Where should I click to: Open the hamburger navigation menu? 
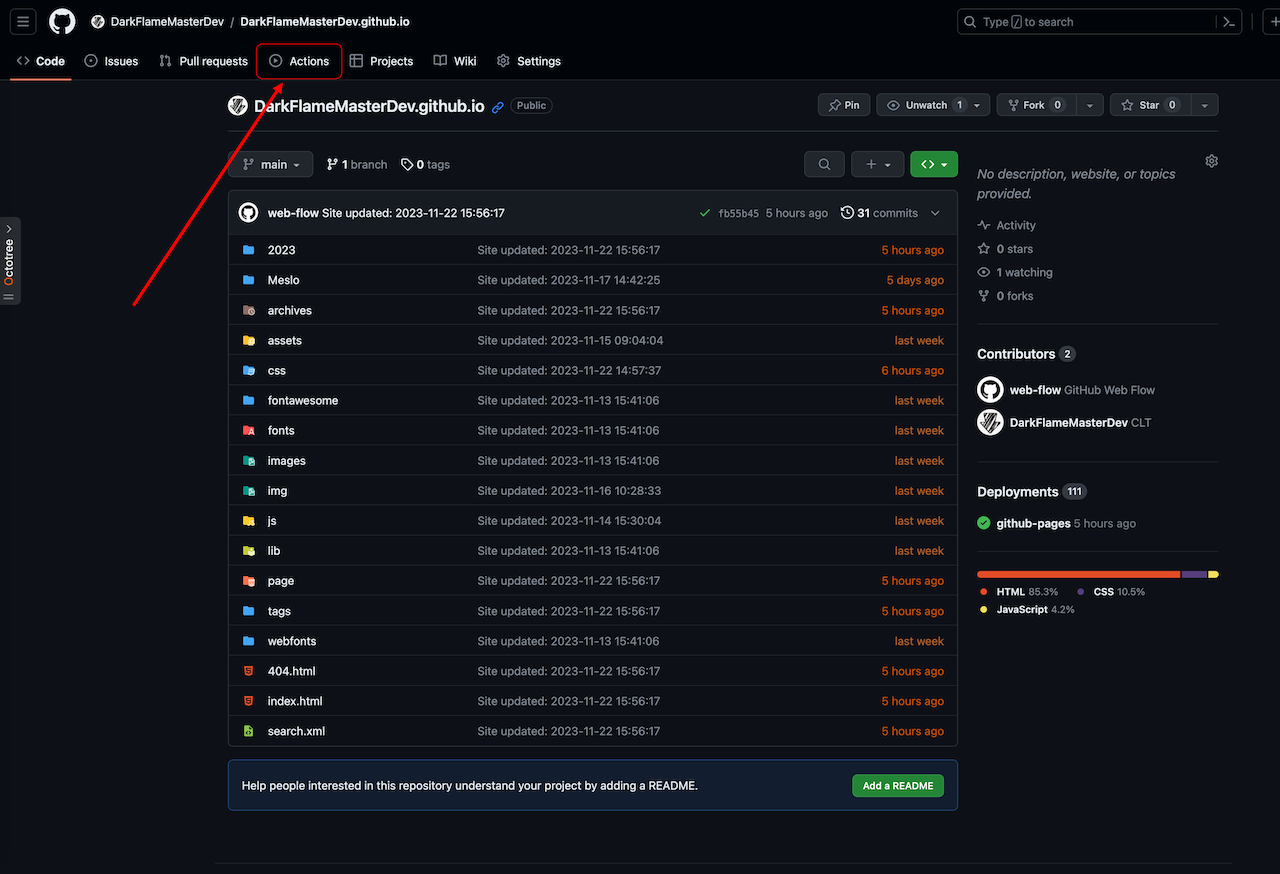tap(24, 21)
